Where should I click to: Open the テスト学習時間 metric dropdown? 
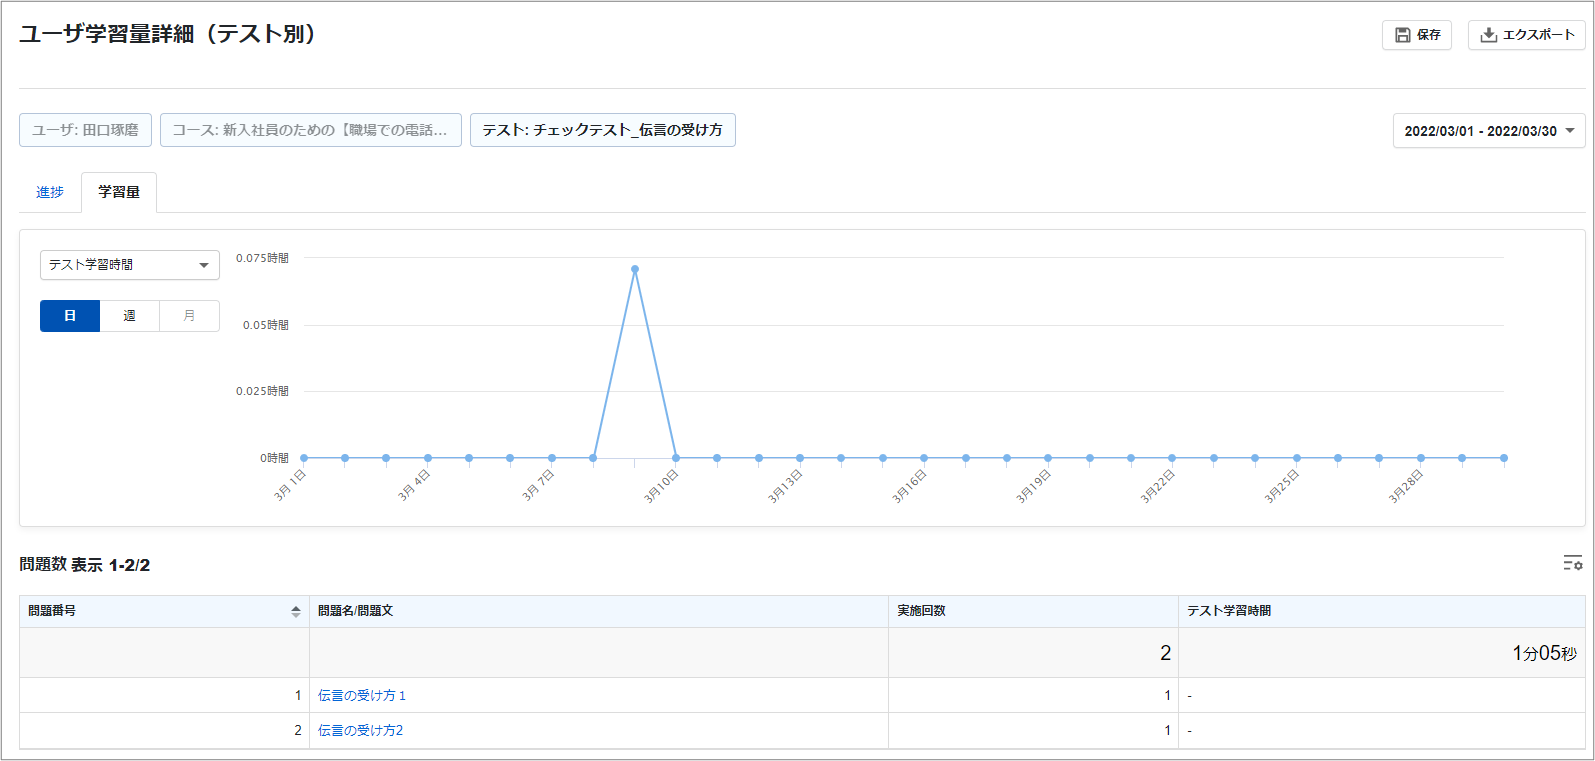[x=130, y=265]
